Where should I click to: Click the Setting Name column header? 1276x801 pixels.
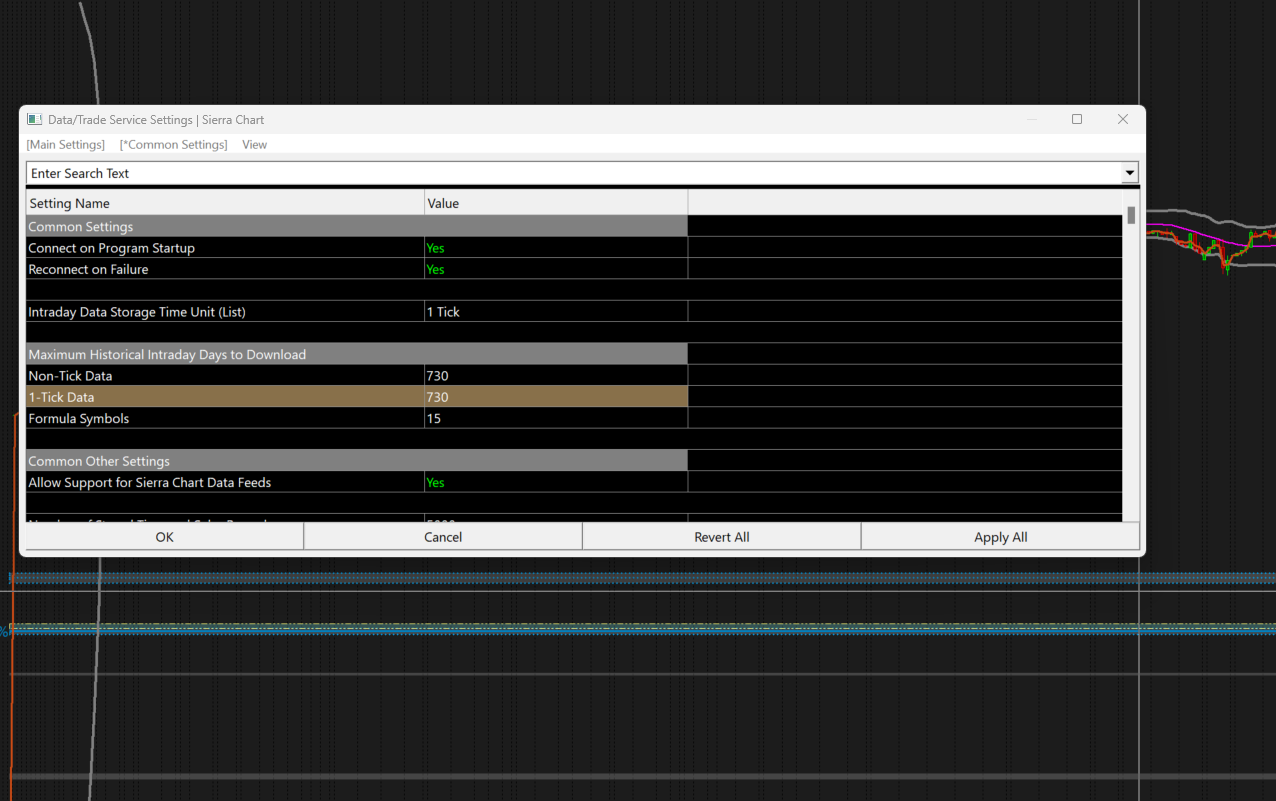click(x=225, y=203)
